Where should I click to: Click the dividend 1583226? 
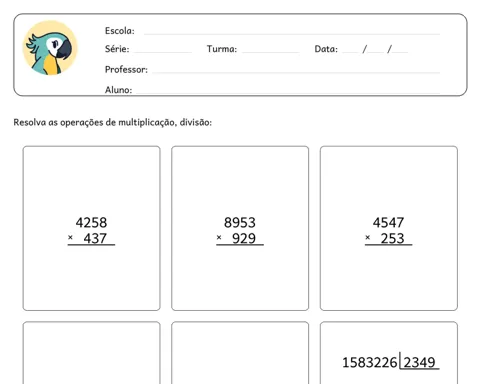click(370, 362)
